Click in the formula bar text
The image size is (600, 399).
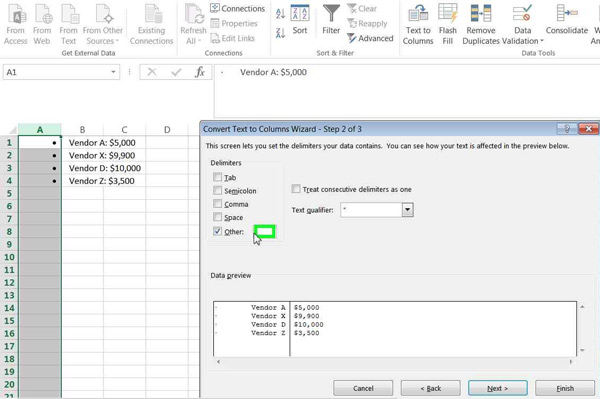tap(273, 72)
